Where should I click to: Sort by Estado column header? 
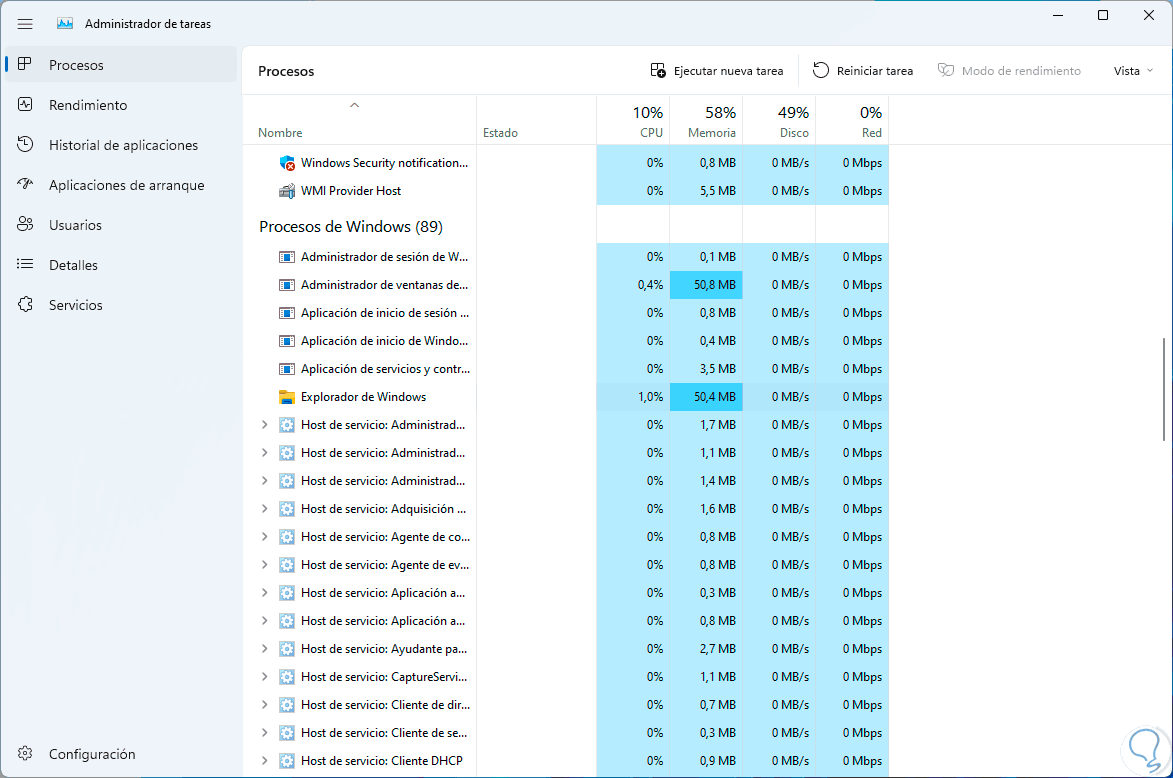536,120
